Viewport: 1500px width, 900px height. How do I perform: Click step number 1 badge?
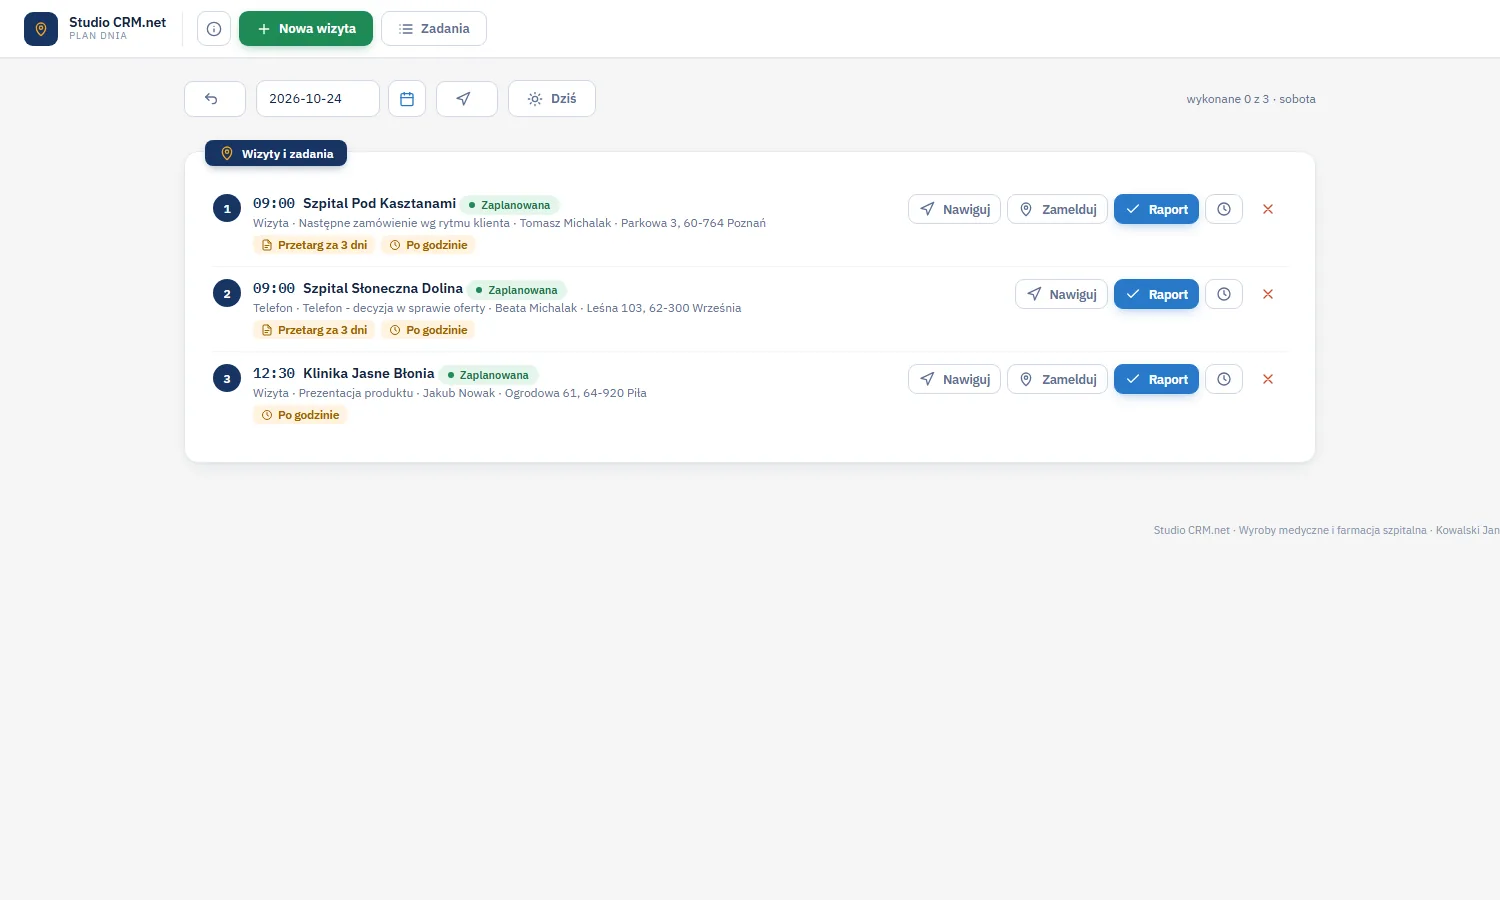pyautogui.click(x=227, y=209)
